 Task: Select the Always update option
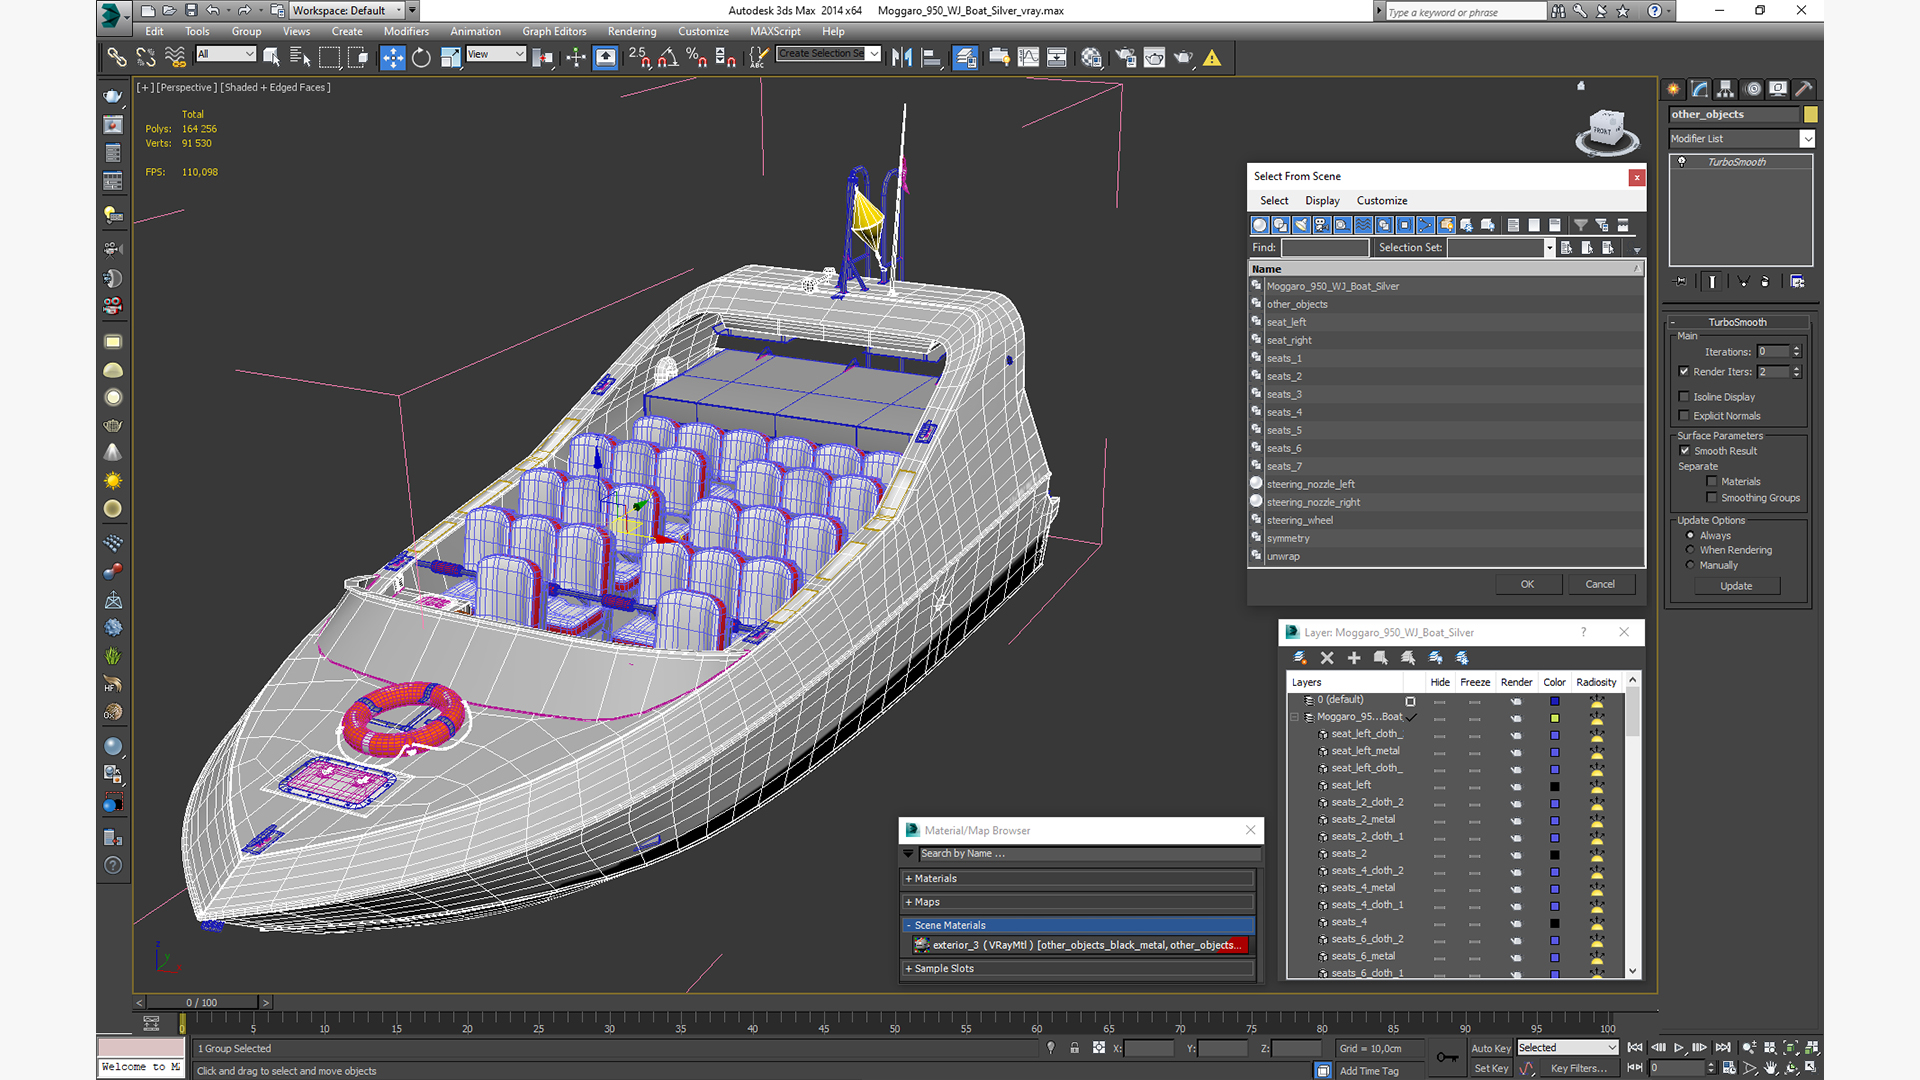tap(1691, 536)
